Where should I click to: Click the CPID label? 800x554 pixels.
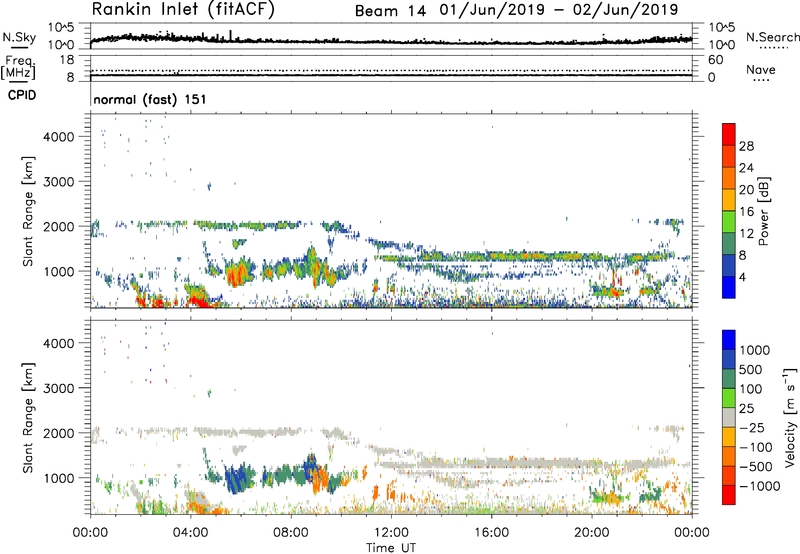coord(22,95)
